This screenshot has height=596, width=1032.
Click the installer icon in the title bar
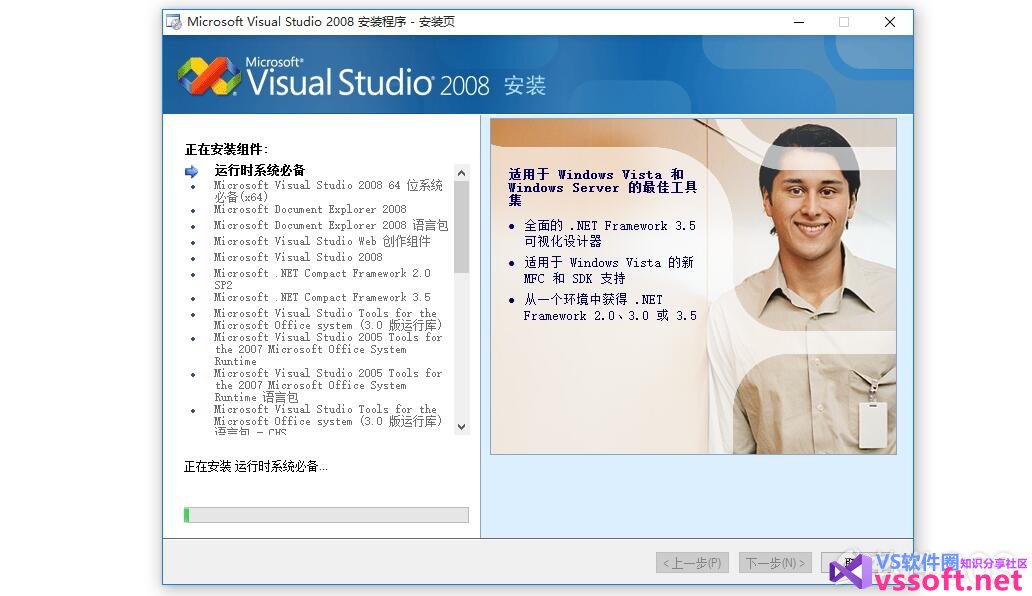174,22
